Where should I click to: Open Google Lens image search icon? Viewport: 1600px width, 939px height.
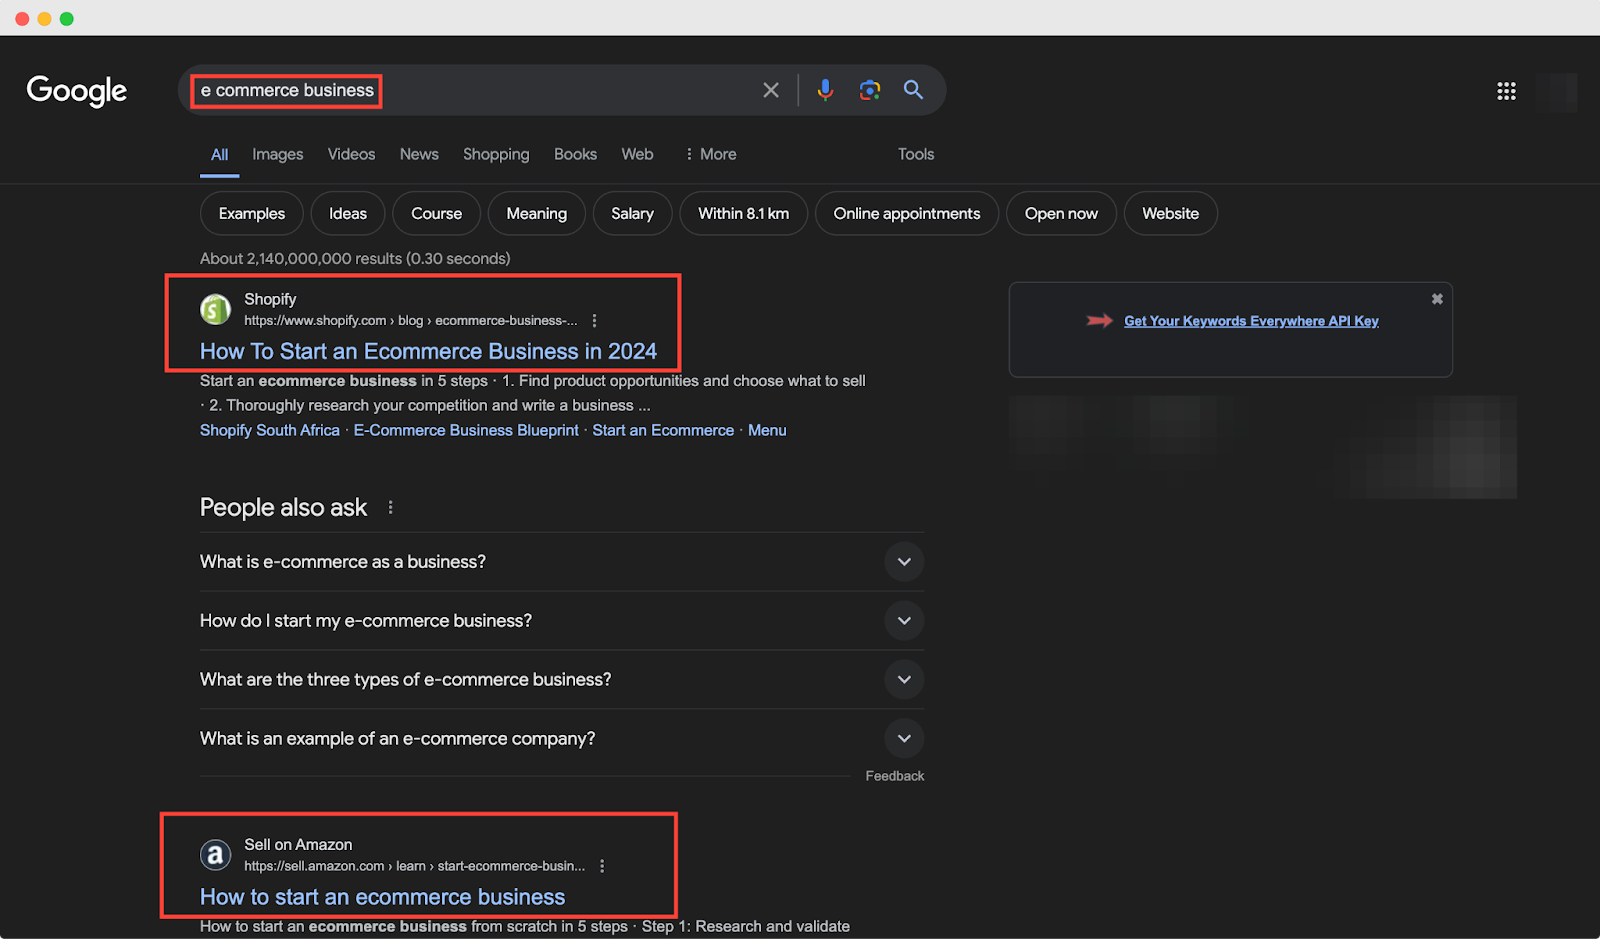(x=870, y=90)
